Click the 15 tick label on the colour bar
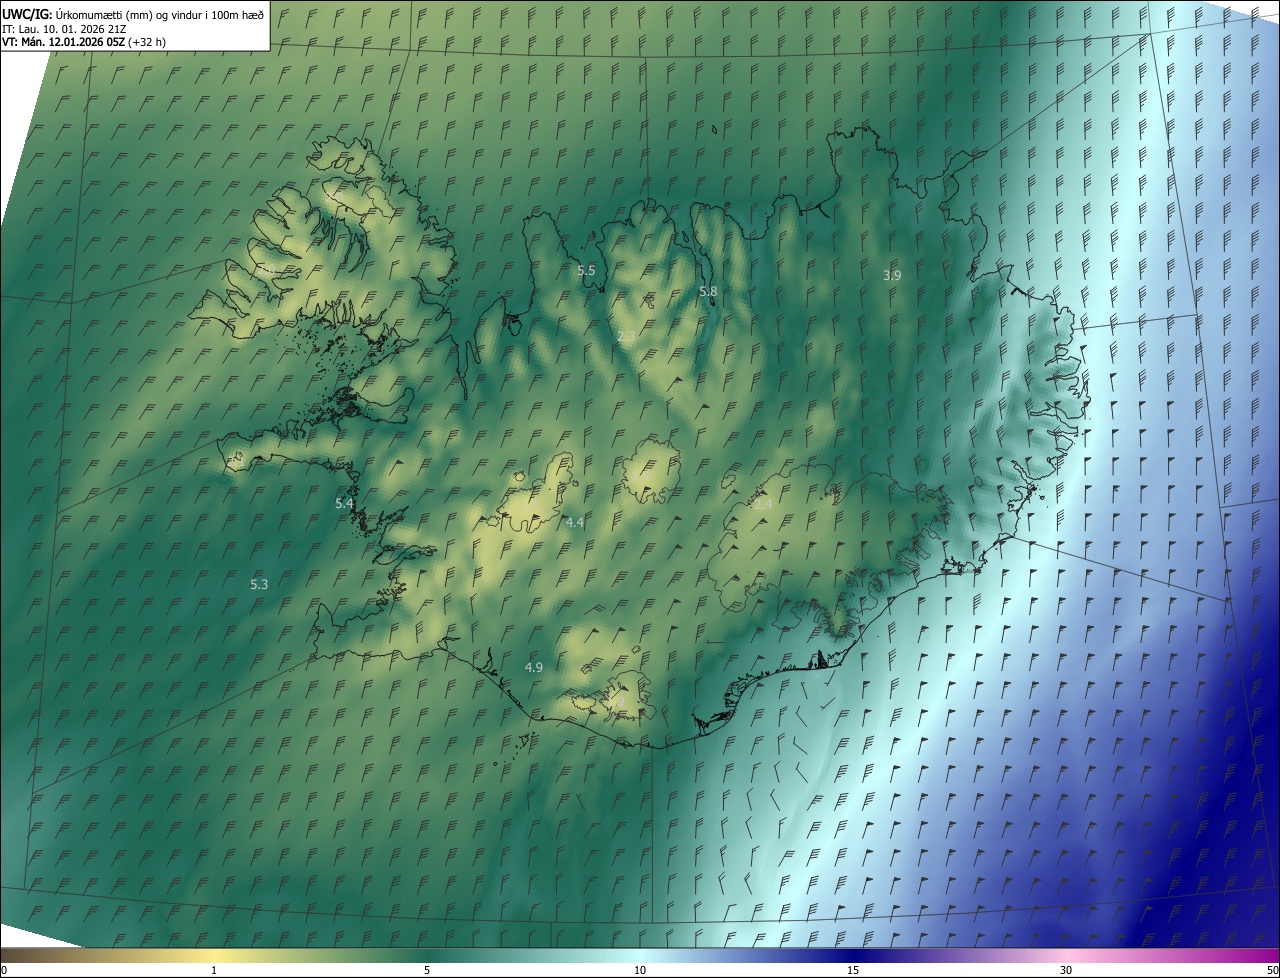1280x978 pixels. pos(853,970)
